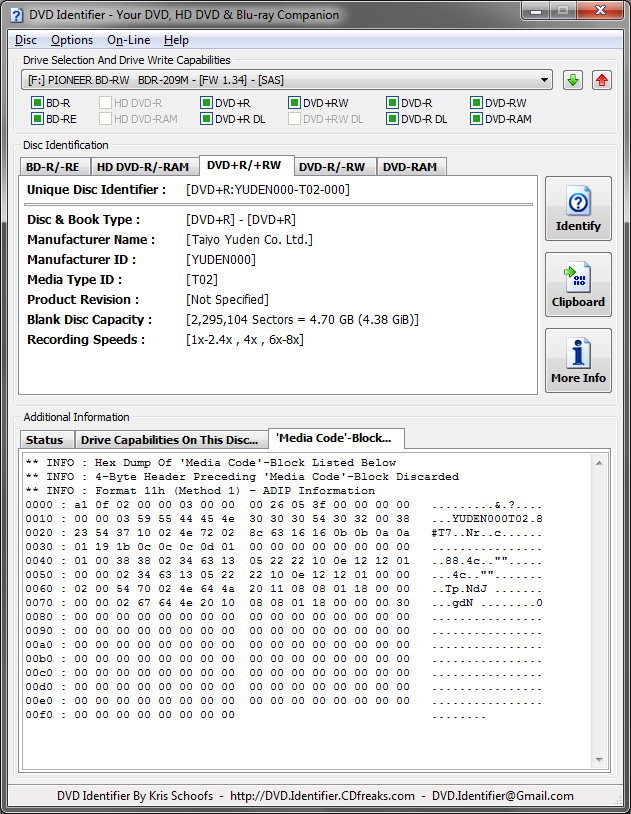Switch to the BD-R/-RE tab

pyautogui.click(x=53, y=167)
